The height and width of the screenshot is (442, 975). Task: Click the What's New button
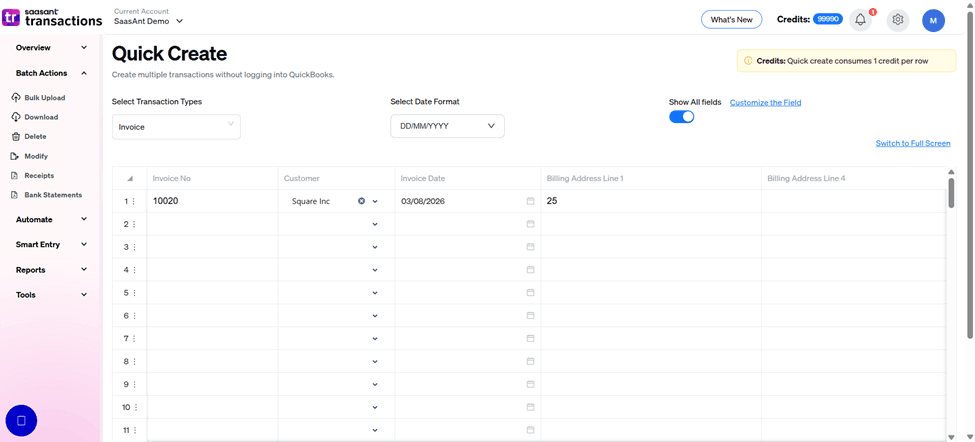pyautogui.click(x=731, y=20)
